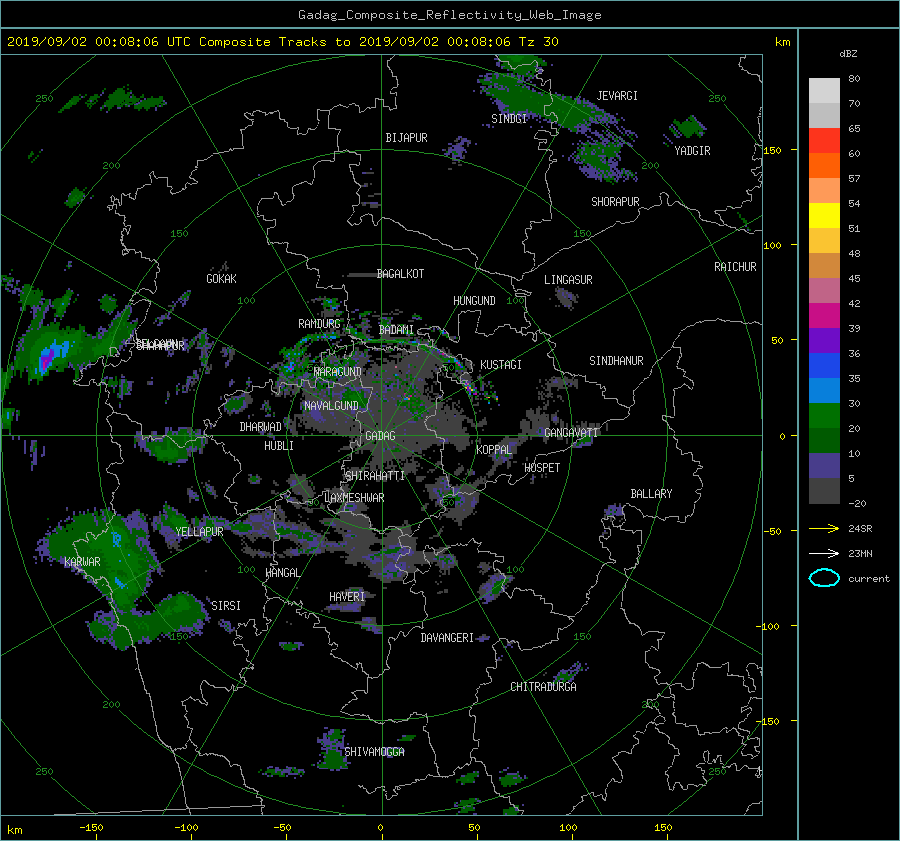Click the NARAGUND city label
The height and width of the screenshot is (841, 900).
coord(338,372)
